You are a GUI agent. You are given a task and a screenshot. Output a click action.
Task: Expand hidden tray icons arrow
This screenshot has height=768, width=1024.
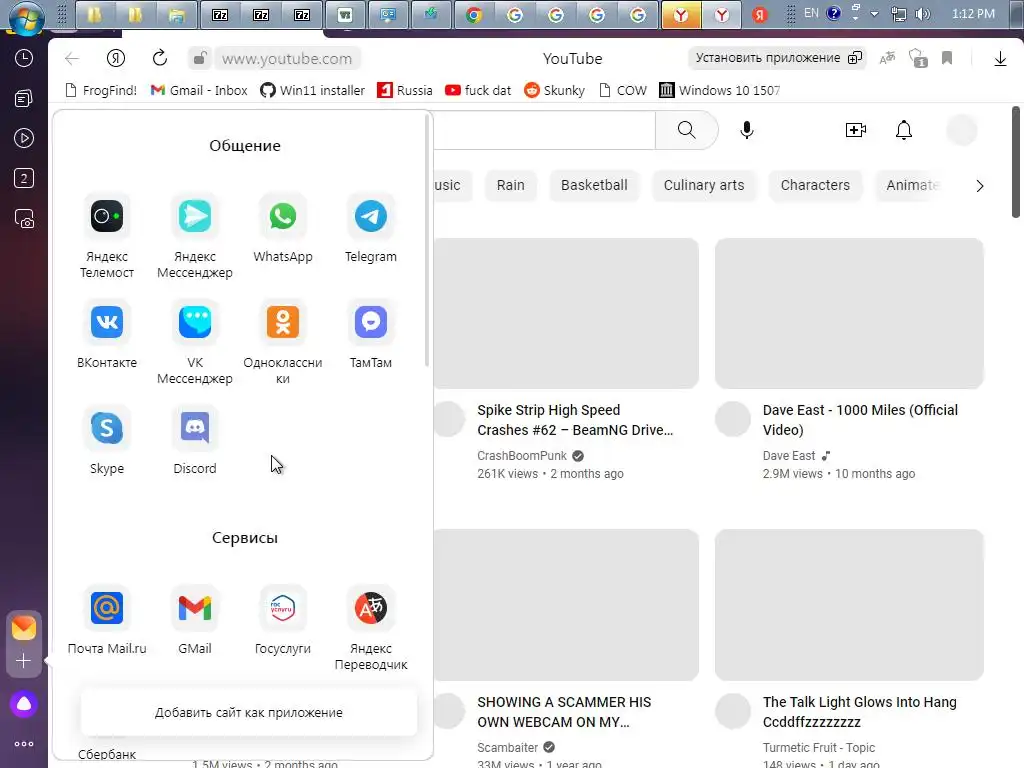click(x=874, y=14)
